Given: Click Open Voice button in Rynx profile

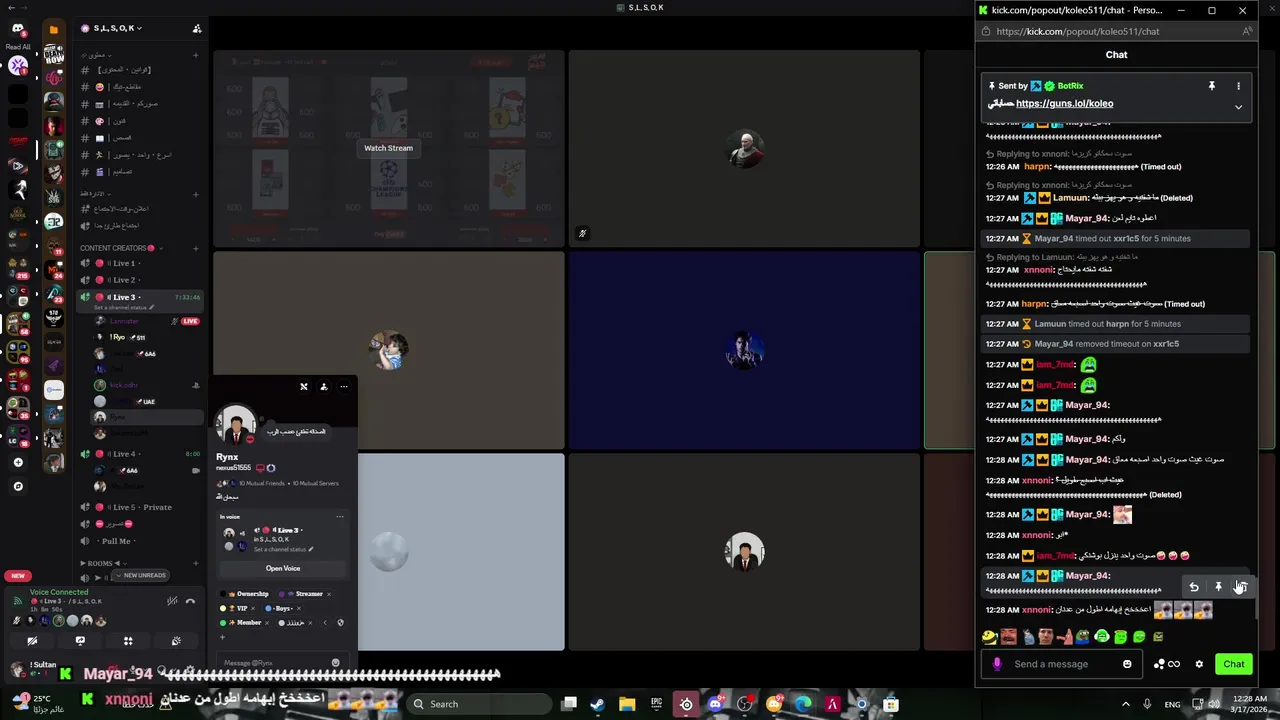Looking at the screenshot, I should point(283,568).
